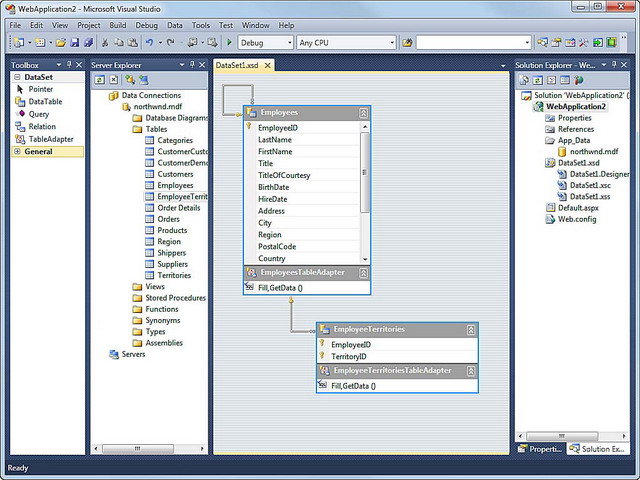Open the Build menu

pos(118,25)
